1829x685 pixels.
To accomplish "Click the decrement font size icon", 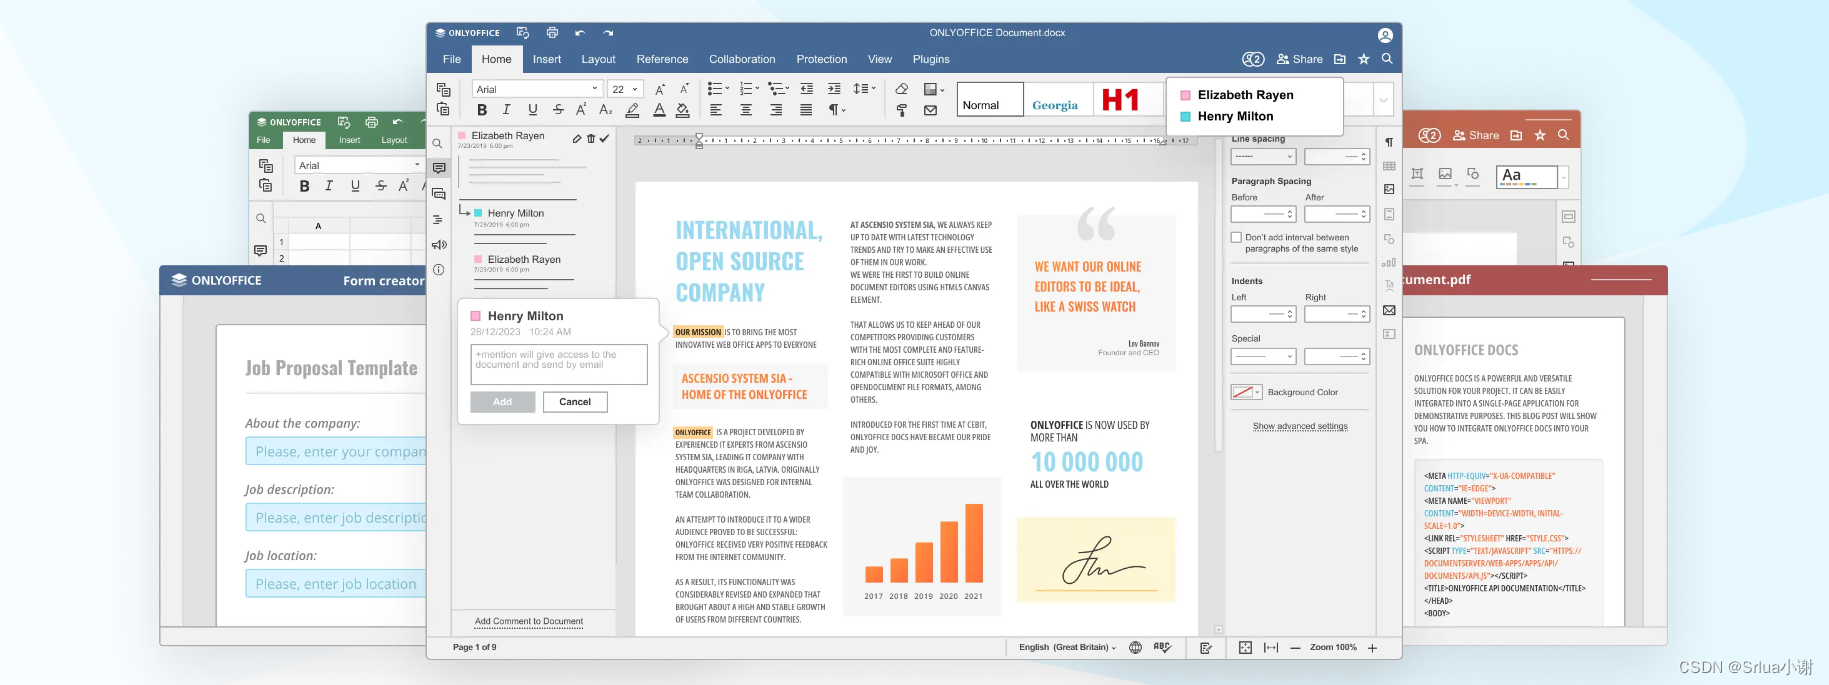I will click(x=684, y=89).
